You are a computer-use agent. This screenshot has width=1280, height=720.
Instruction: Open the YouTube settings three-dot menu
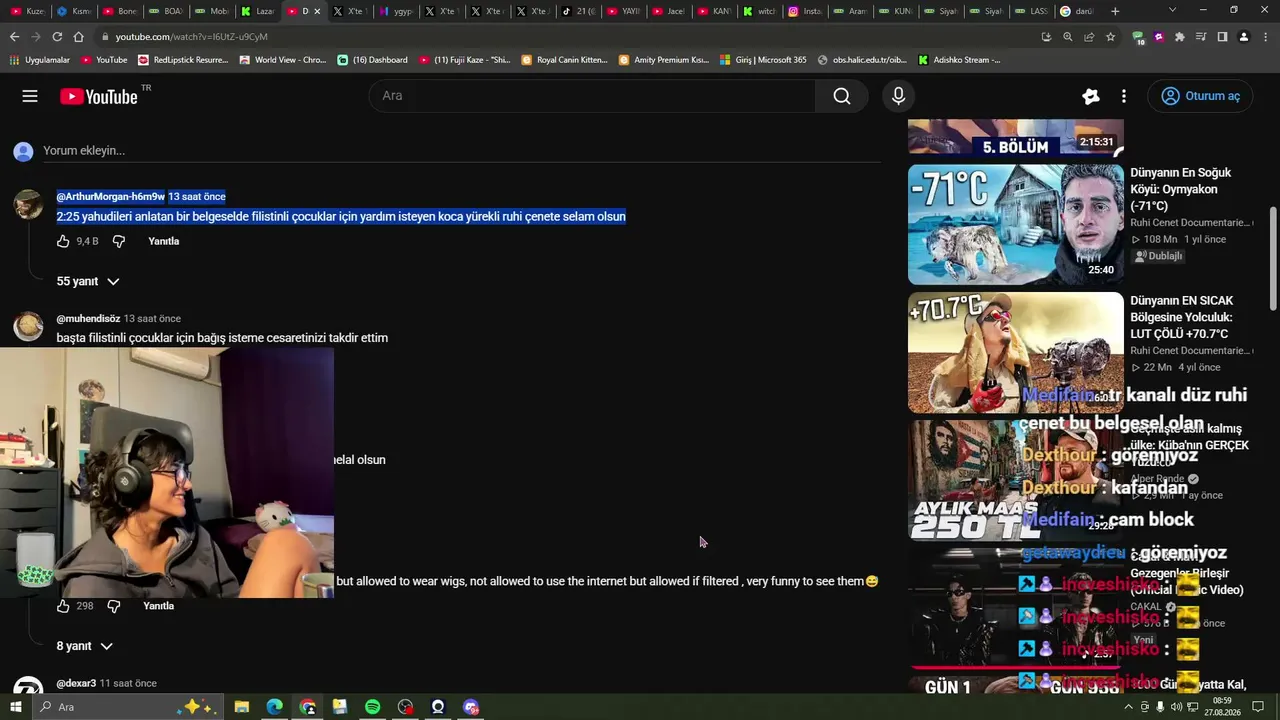click(x=1124, y=96)
